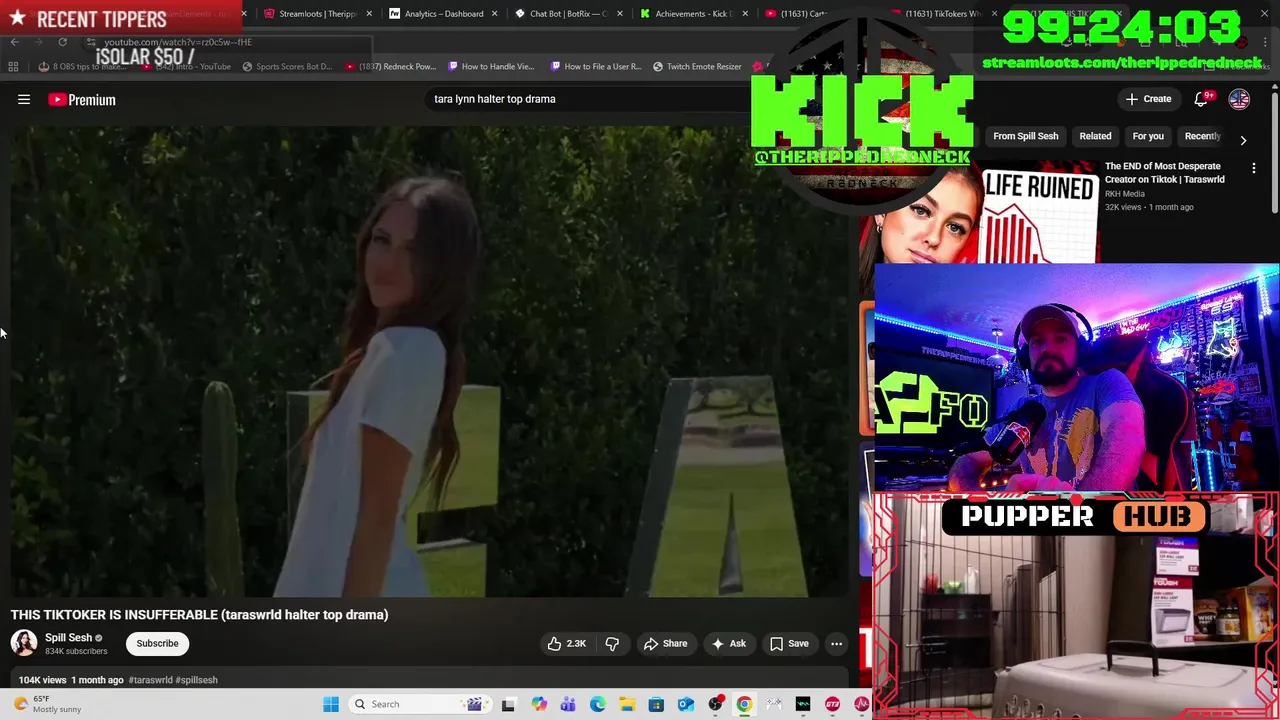The width and height of the screenshot is (1280, 720).
Task: Open the Spill Sesh channel name link
Action: coord(68,637)
